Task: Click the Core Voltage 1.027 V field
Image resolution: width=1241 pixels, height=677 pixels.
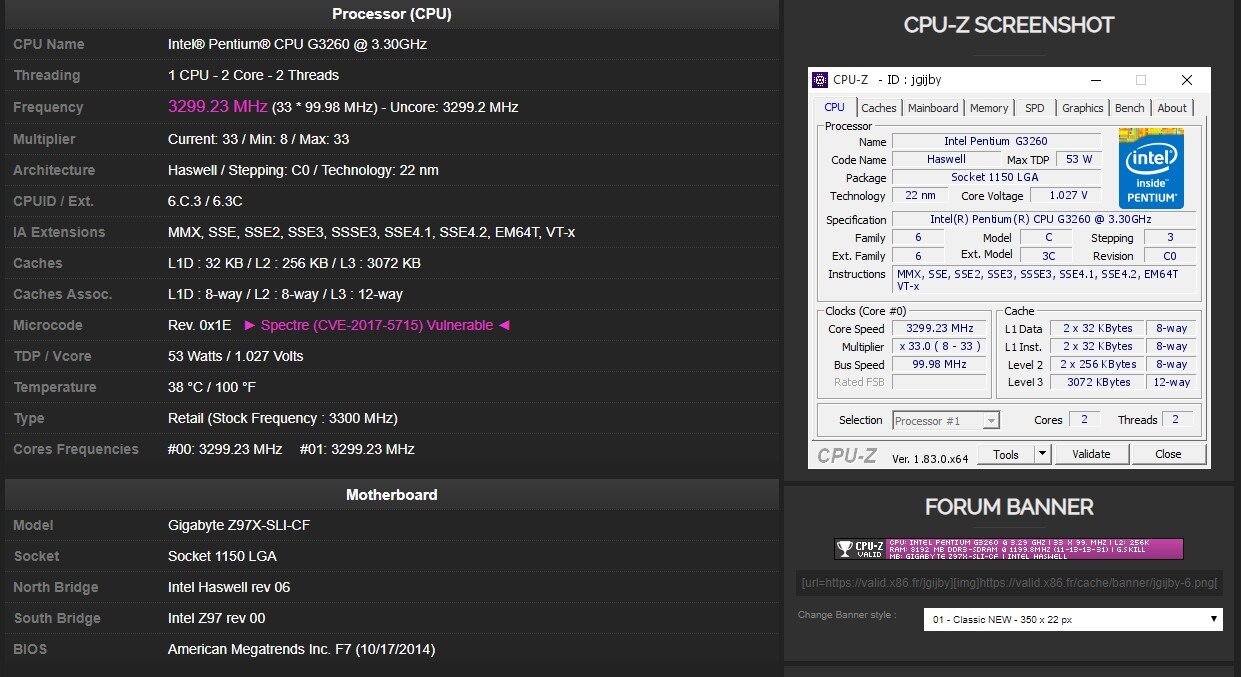Action: [x=1066, y=196]
